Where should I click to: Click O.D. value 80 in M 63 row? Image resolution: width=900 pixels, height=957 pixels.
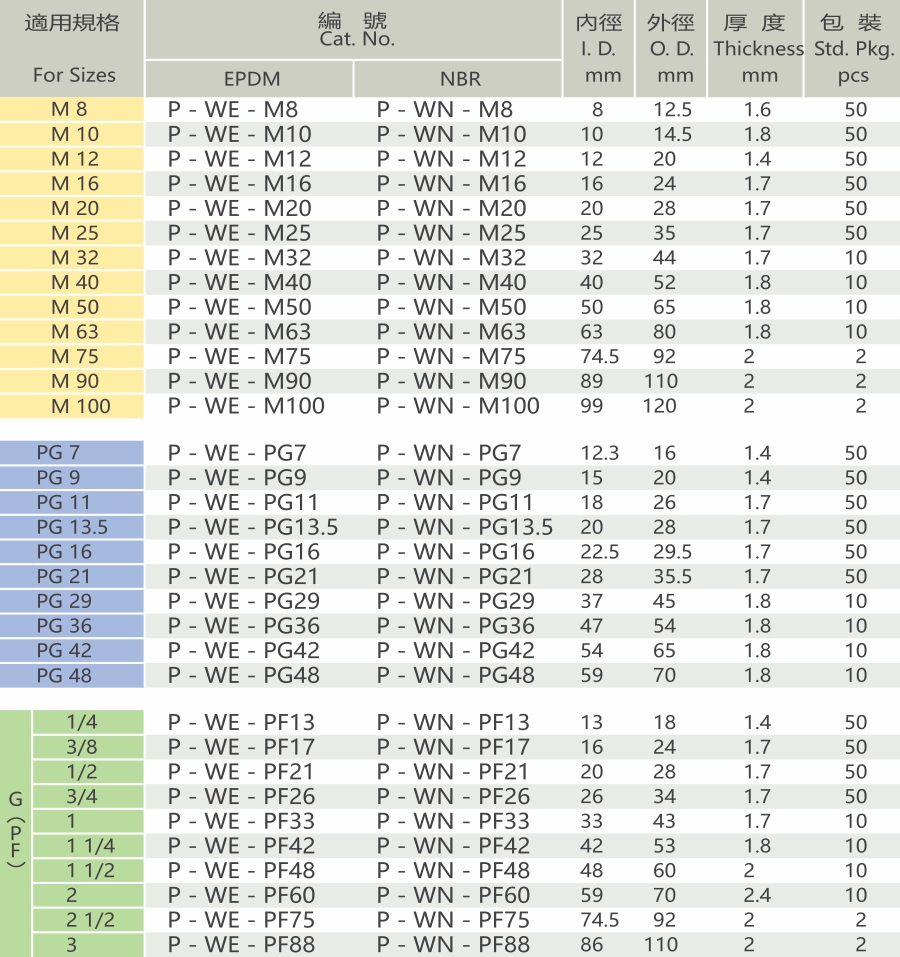(x=664, y=332)
